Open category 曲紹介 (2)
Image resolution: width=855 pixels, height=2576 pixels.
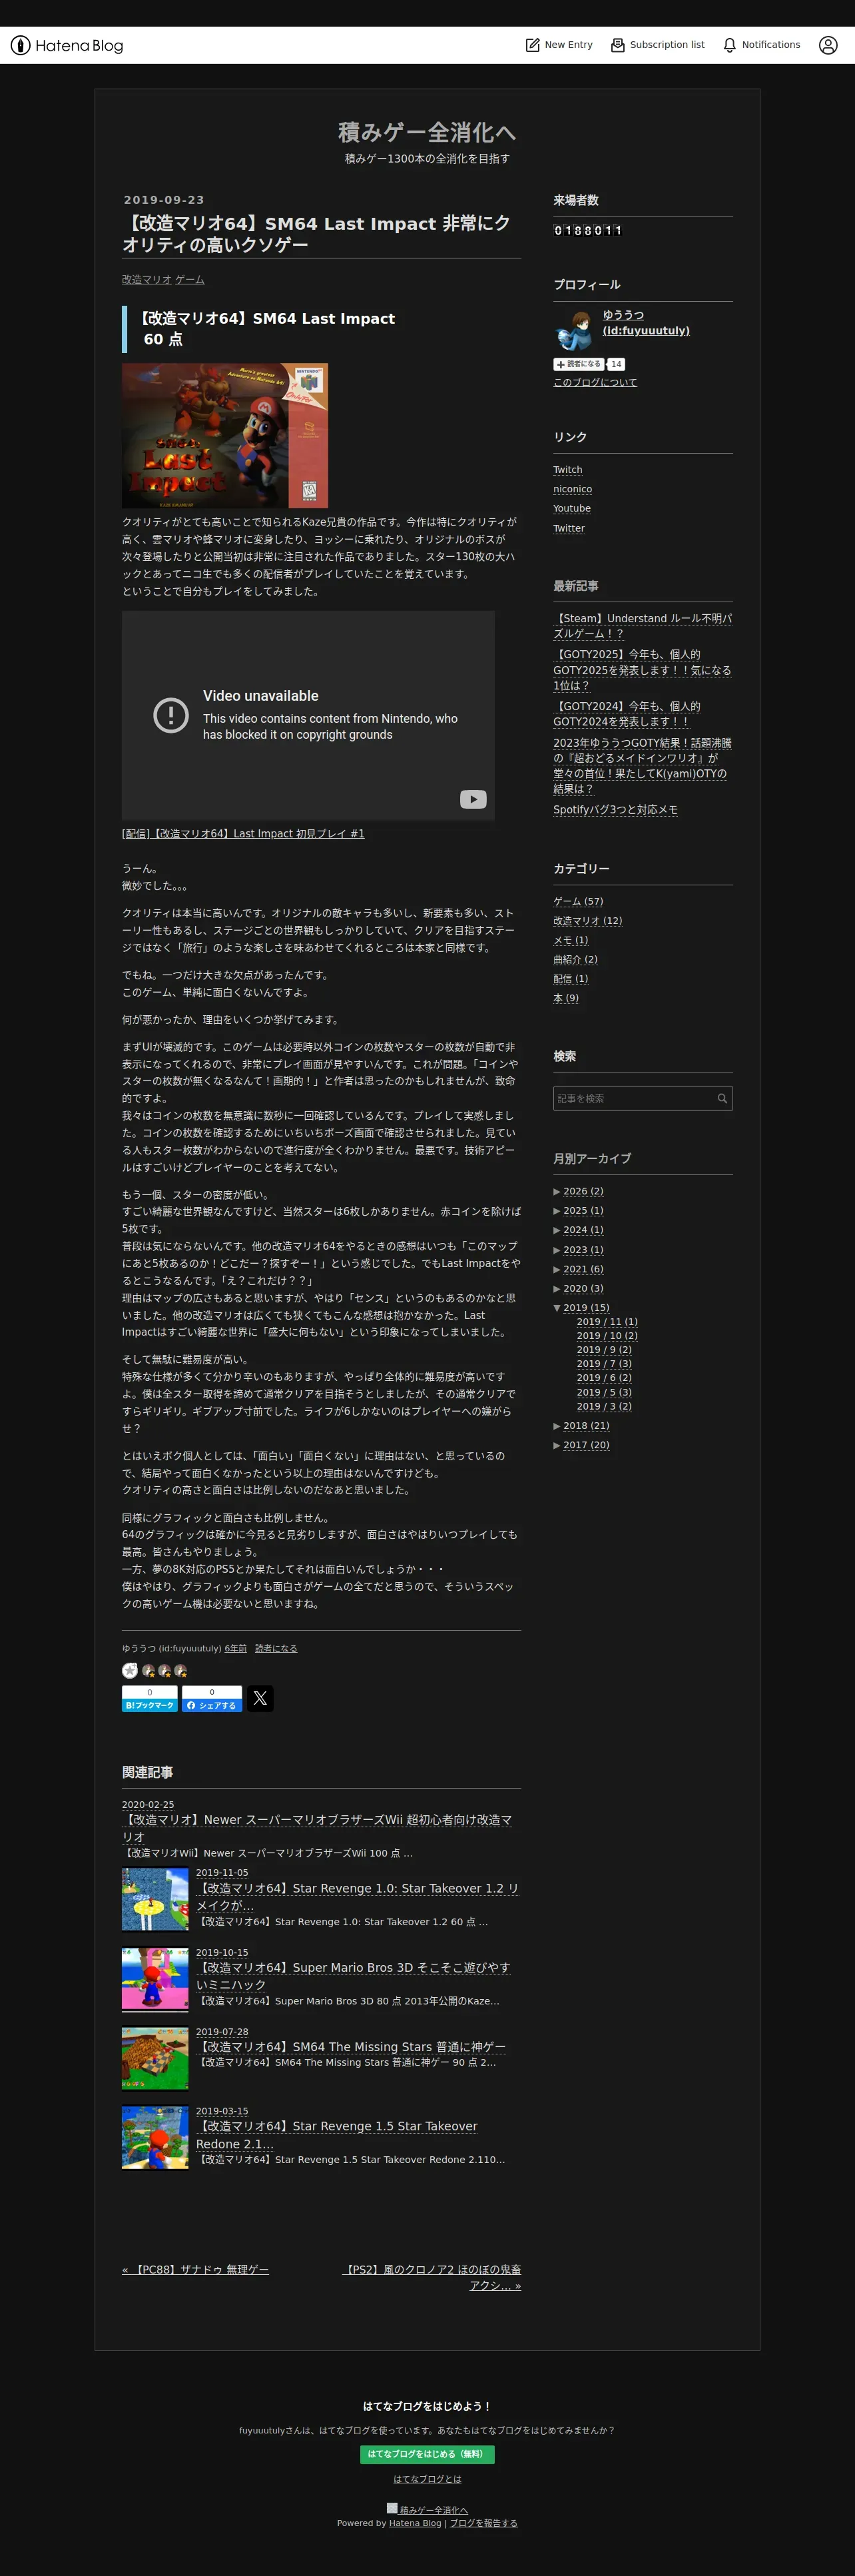[575, 959]
